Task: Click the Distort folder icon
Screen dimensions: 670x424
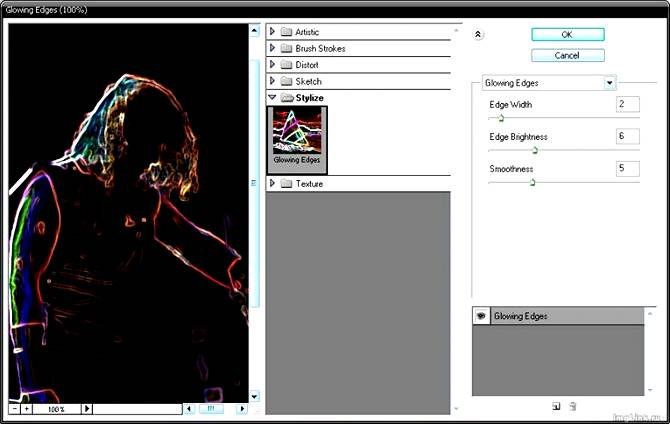Action: coord(286,65)
